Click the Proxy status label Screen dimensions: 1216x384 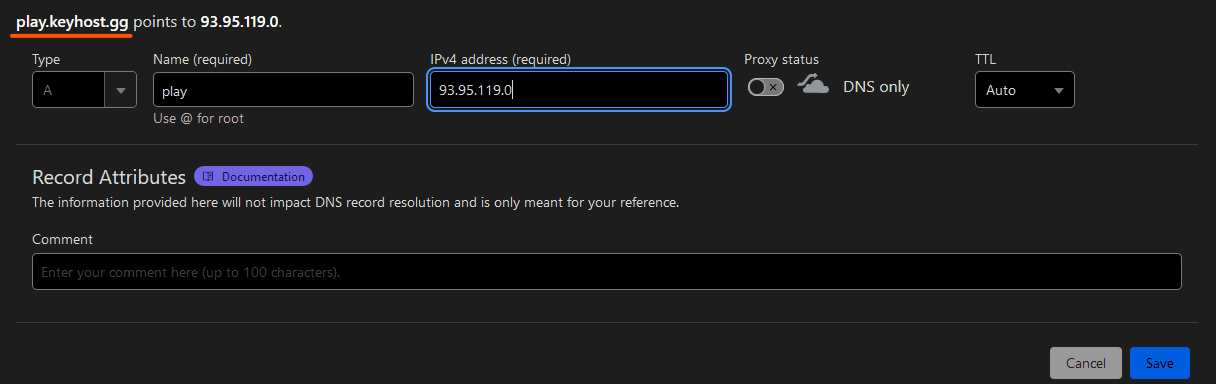pos(782,60)
